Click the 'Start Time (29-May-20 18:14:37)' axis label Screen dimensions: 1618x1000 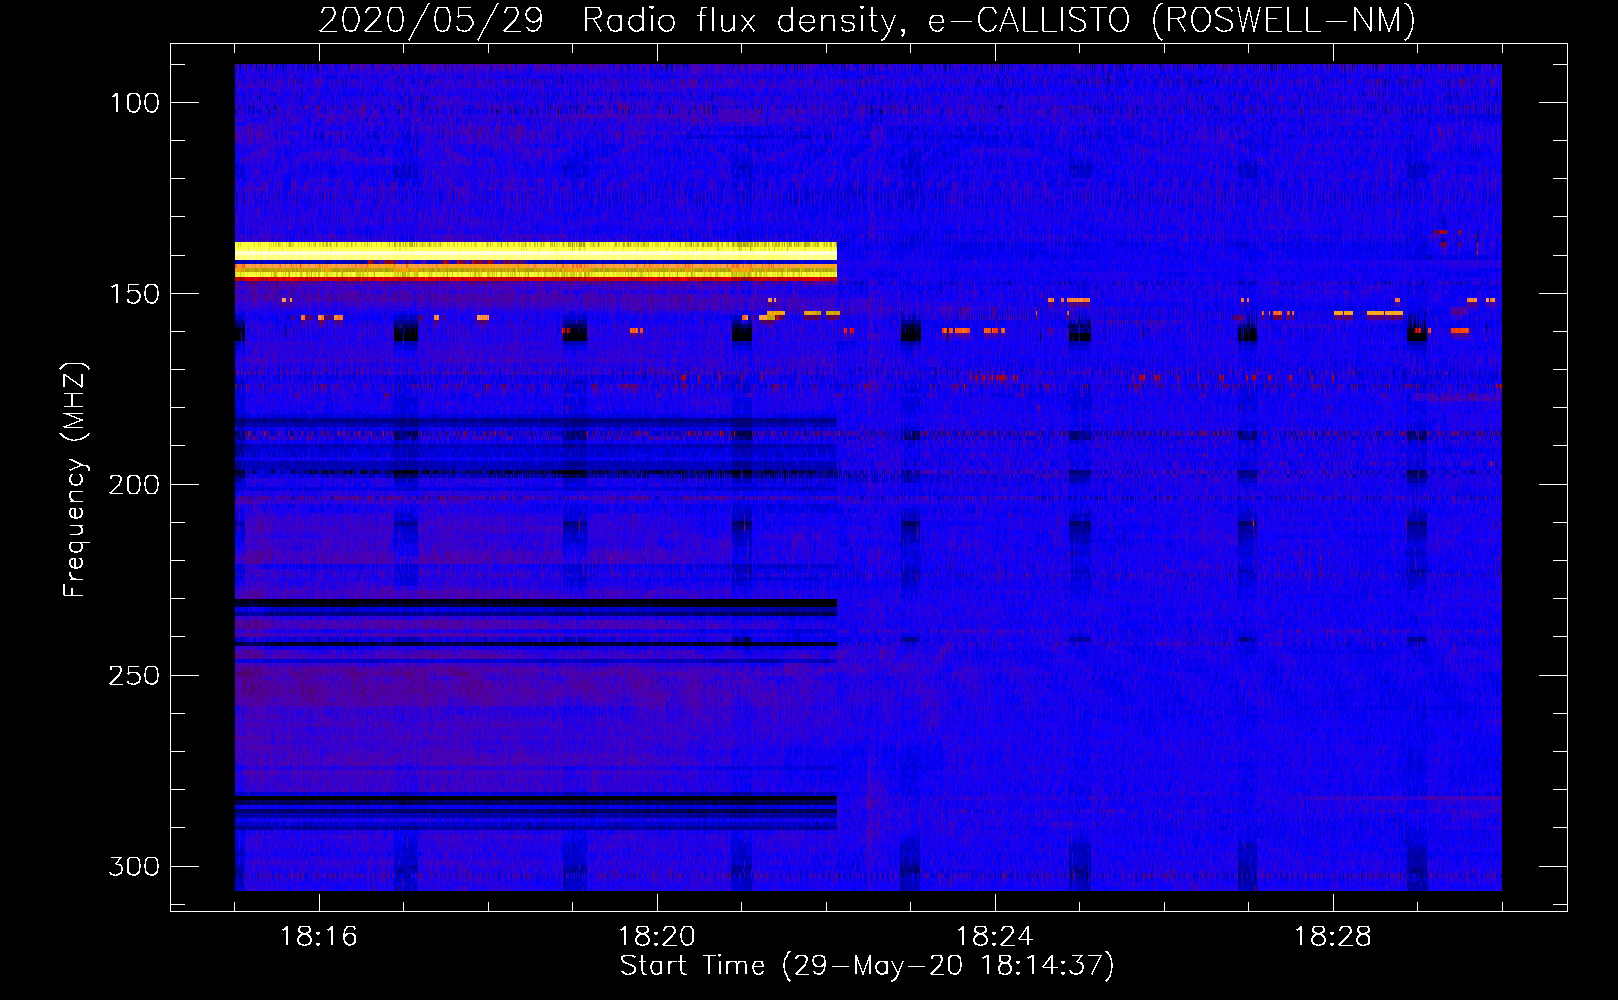[x=867, y=966]
